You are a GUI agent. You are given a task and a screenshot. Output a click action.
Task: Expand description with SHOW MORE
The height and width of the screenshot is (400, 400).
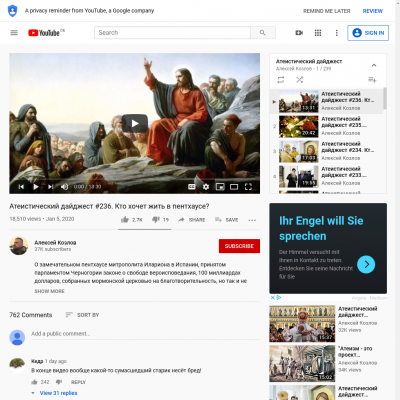49,291
